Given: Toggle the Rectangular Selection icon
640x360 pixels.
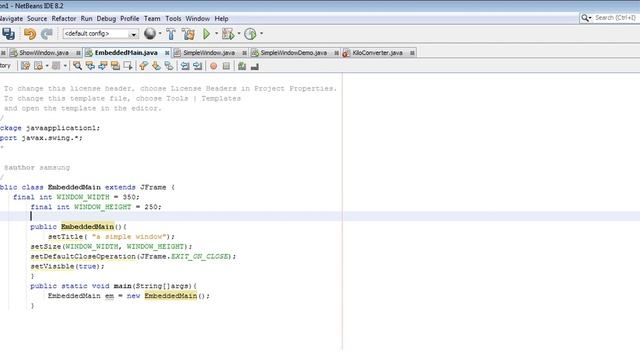Looking at the screenshot, I should pyautogui.click(x=128, y=66).
